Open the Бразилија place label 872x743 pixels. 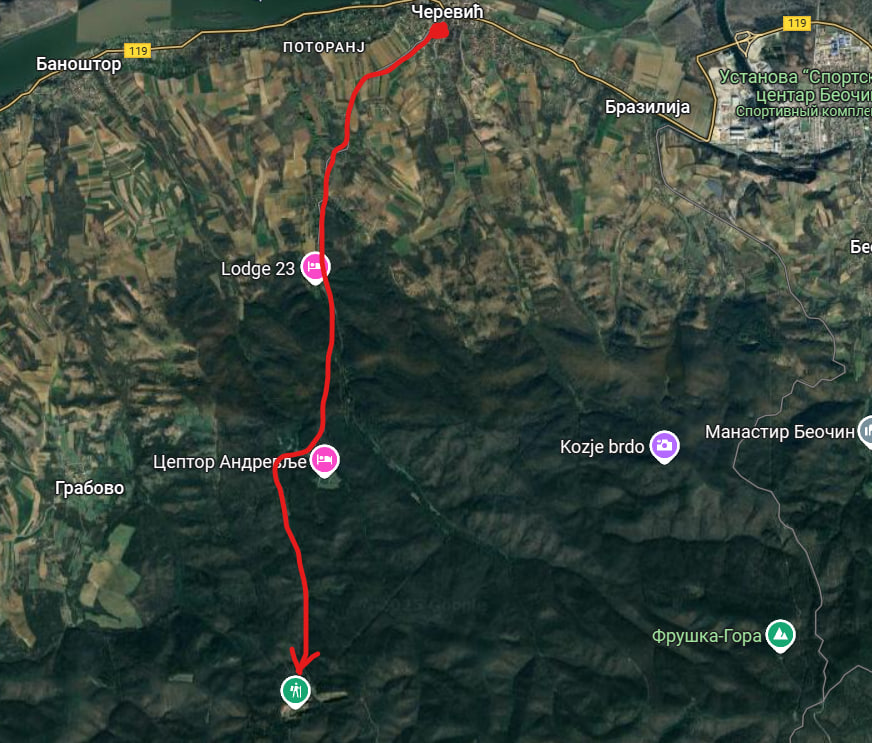[647, 107]
